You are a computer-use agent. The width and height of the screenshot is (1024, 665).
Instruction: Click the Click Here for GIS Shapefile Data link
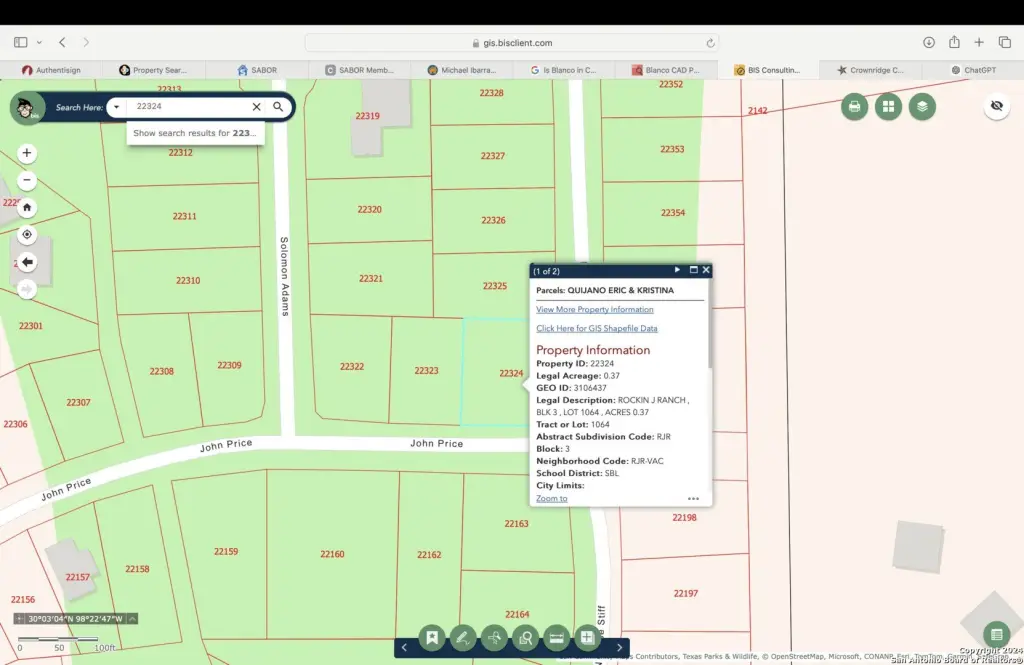[x=596, y=328]
